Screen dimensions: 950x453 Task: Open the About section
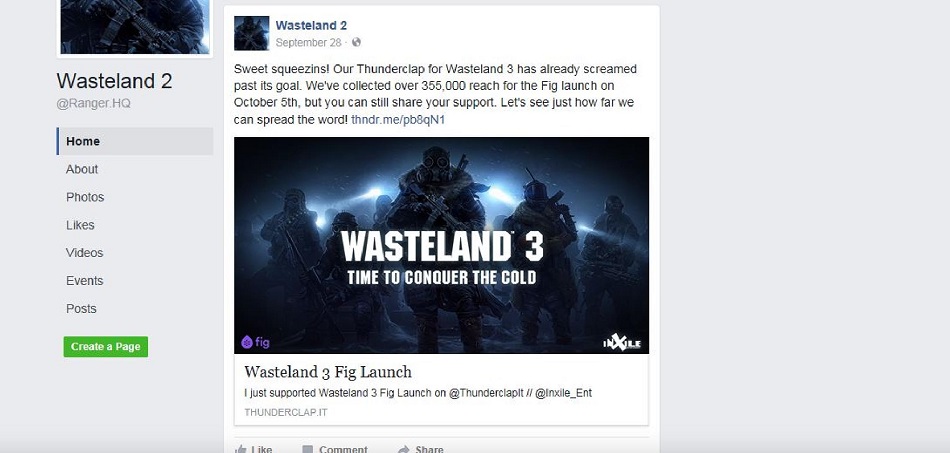(82, 169)
